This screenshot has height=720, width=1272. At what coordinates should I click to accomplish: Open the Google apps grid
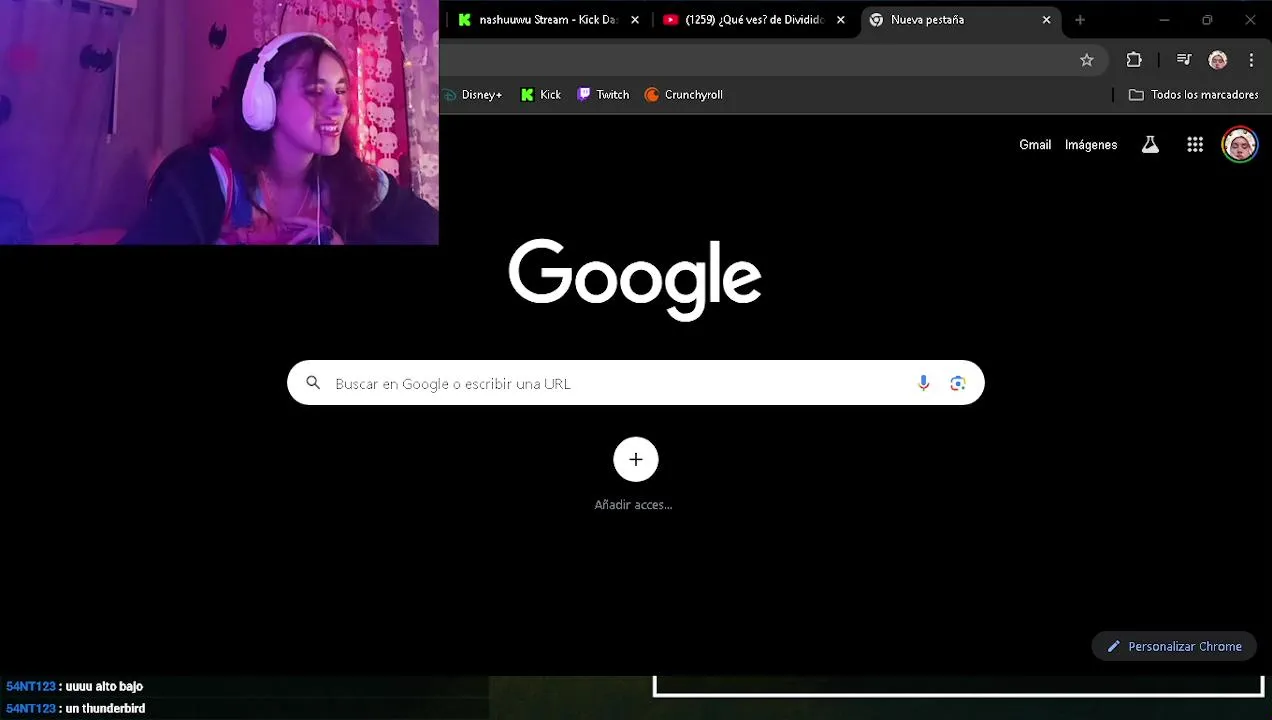click(x=1195, y=145)
